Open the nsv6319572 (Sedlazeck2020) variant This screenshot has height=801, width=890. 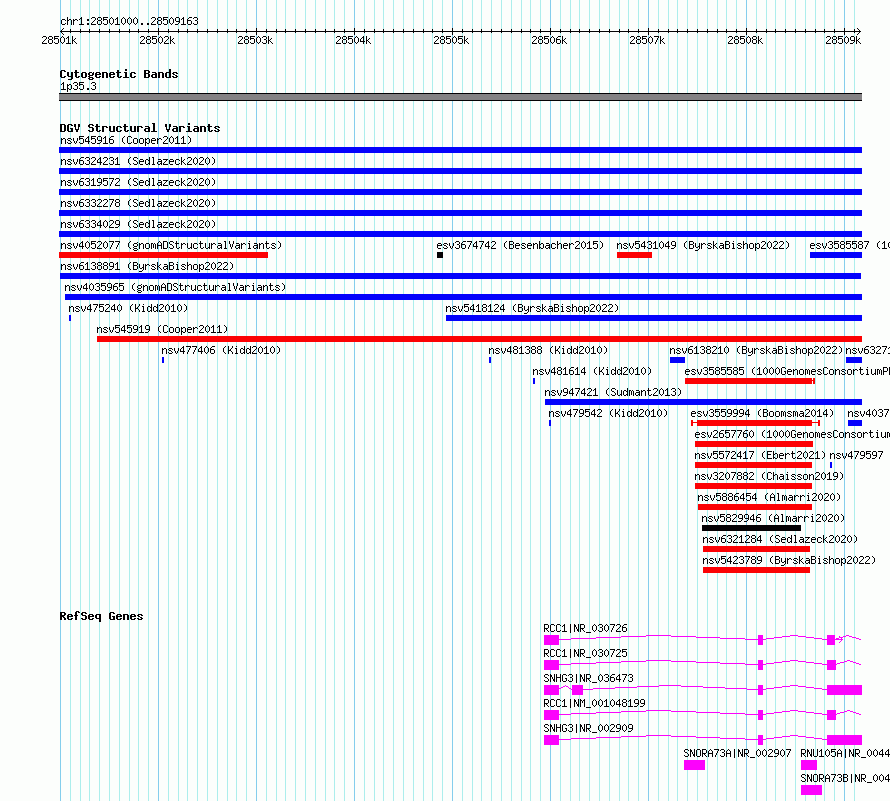click(138, 182)
